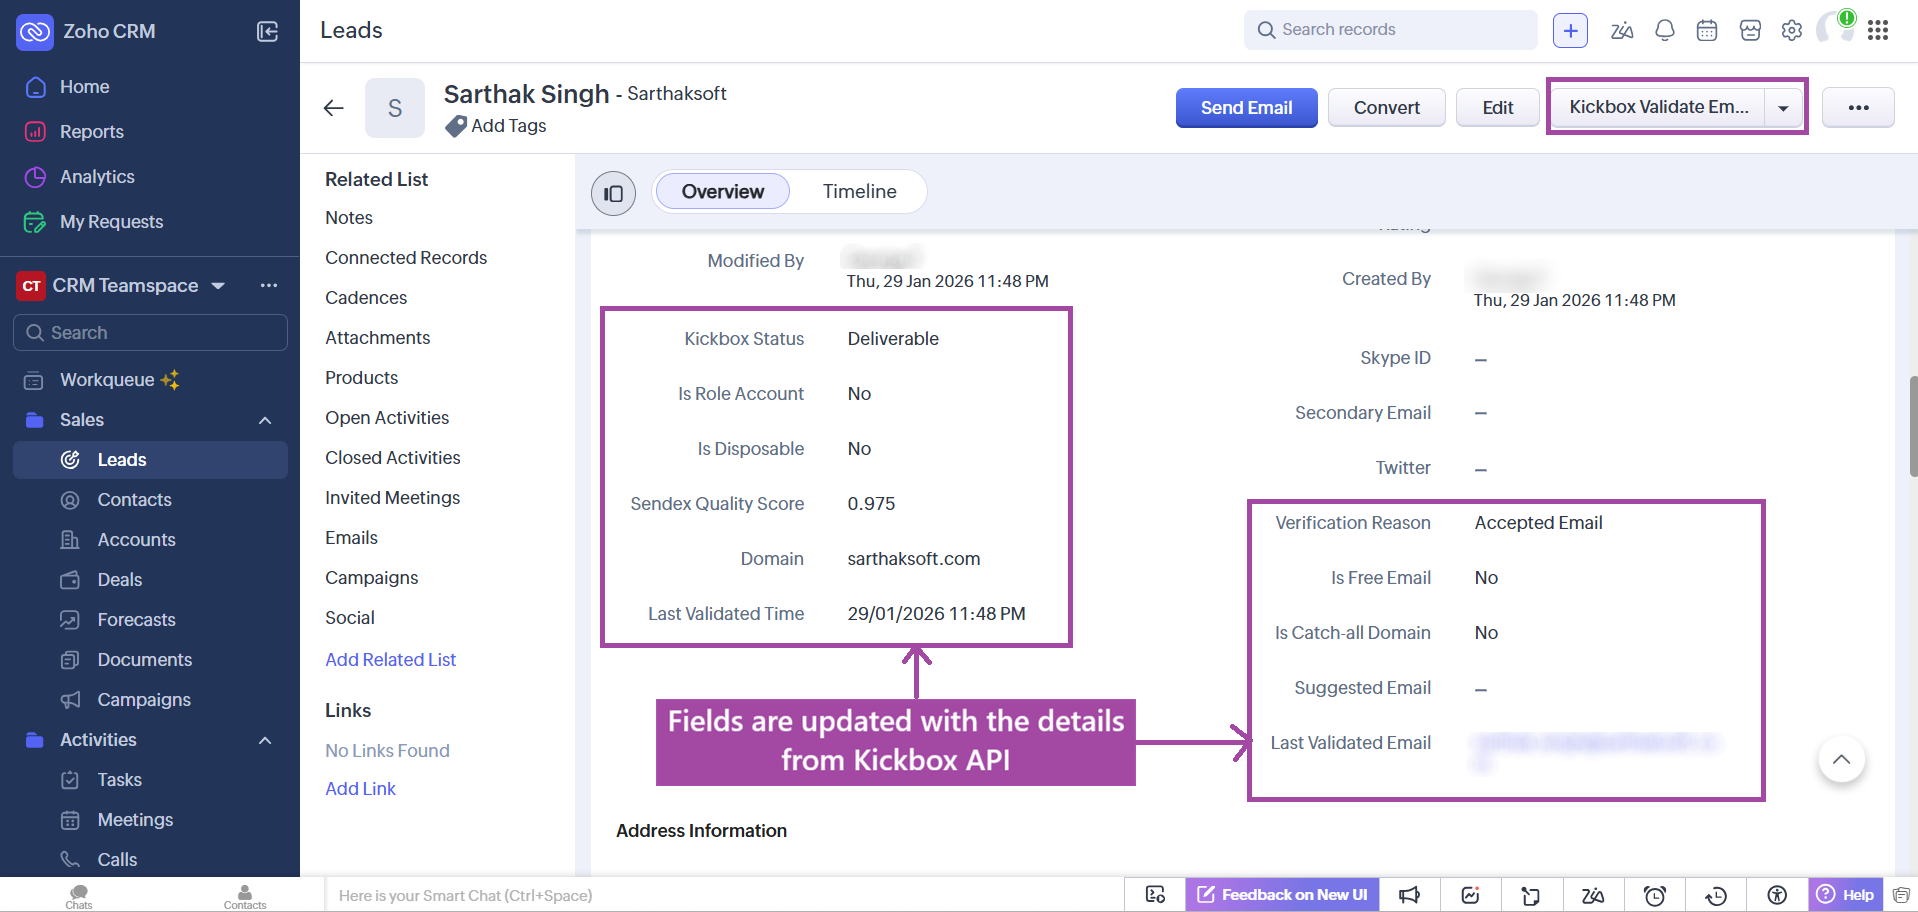Viewport: 1918px width, 912px height.
Task: Open the setup gear icon
Action: [x=1791, y=30]
